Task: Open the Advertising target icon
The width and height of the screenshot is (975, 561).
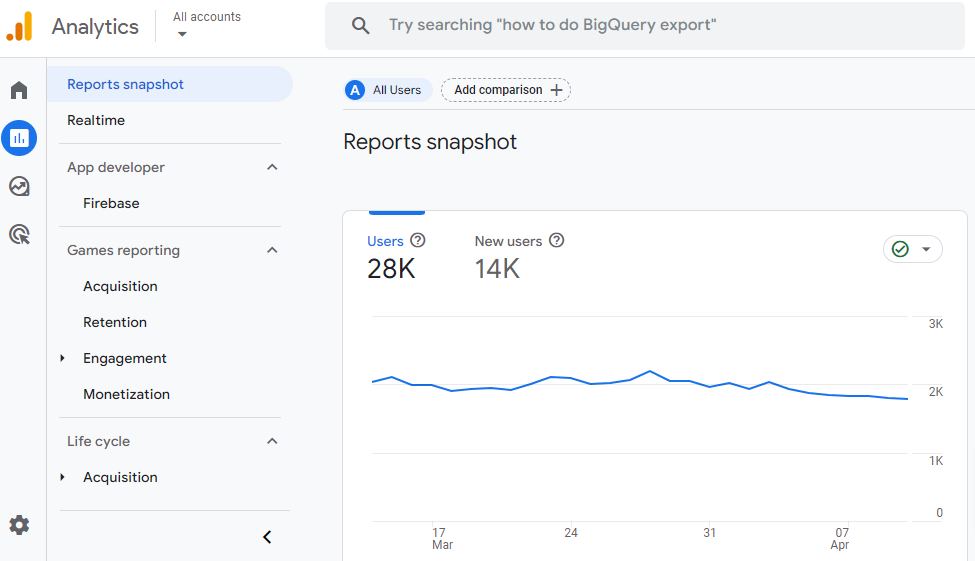Action: click(19, 234)
